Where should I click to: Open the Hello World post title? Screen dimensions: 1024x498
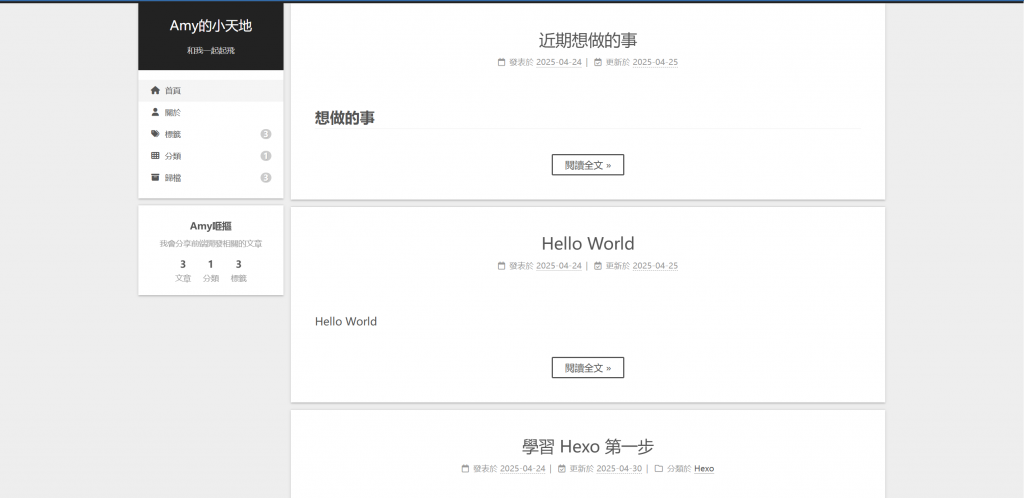point(588,243)
